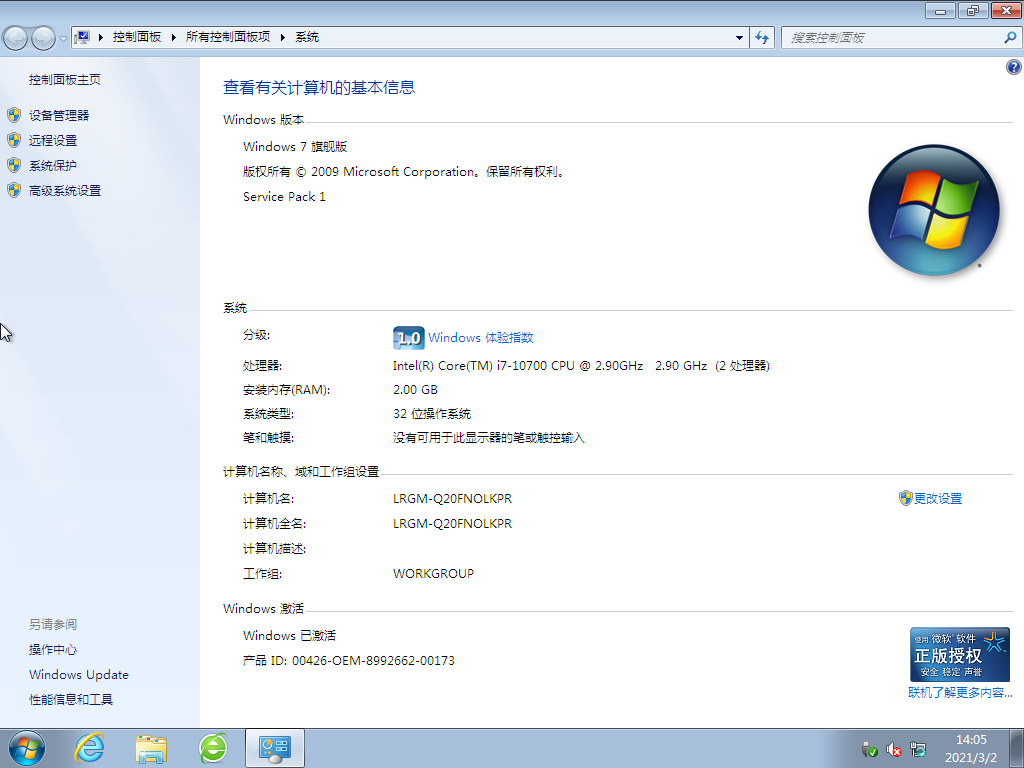The height and width of the screenshot is (768, 1024).
Task: Click the Safely Remove Hardware tray icon
Action: click(x=868, y=749)
